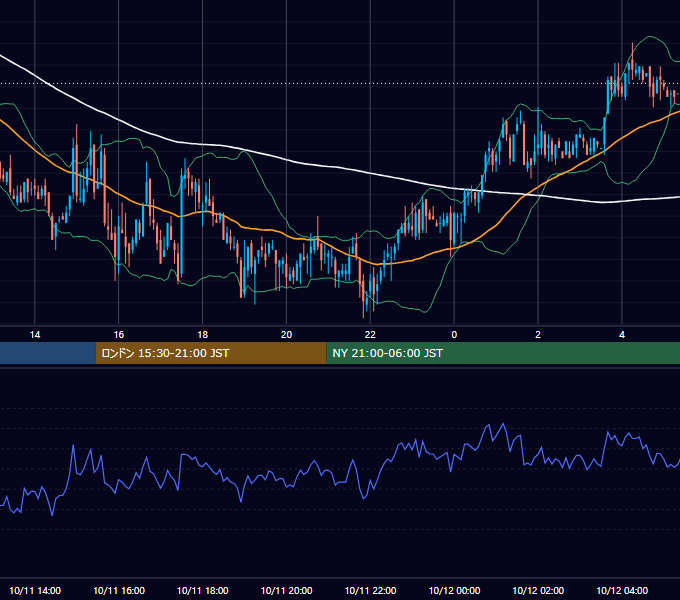Click the 0 hour axis label
The image size is (680, 600).
pyautogui.click(x=454, y=335)
